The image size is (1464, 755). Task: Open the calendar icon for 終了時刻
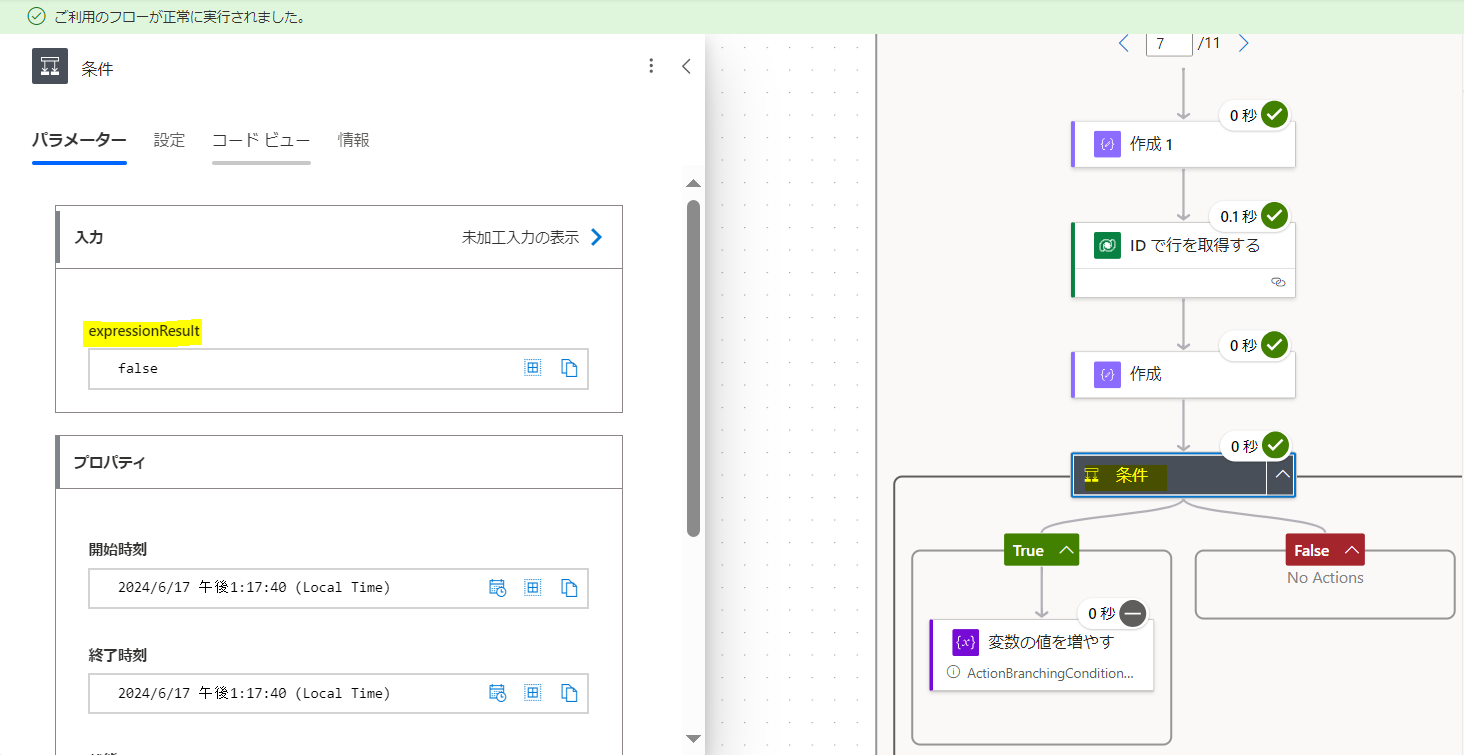click(x=497, y=693)
